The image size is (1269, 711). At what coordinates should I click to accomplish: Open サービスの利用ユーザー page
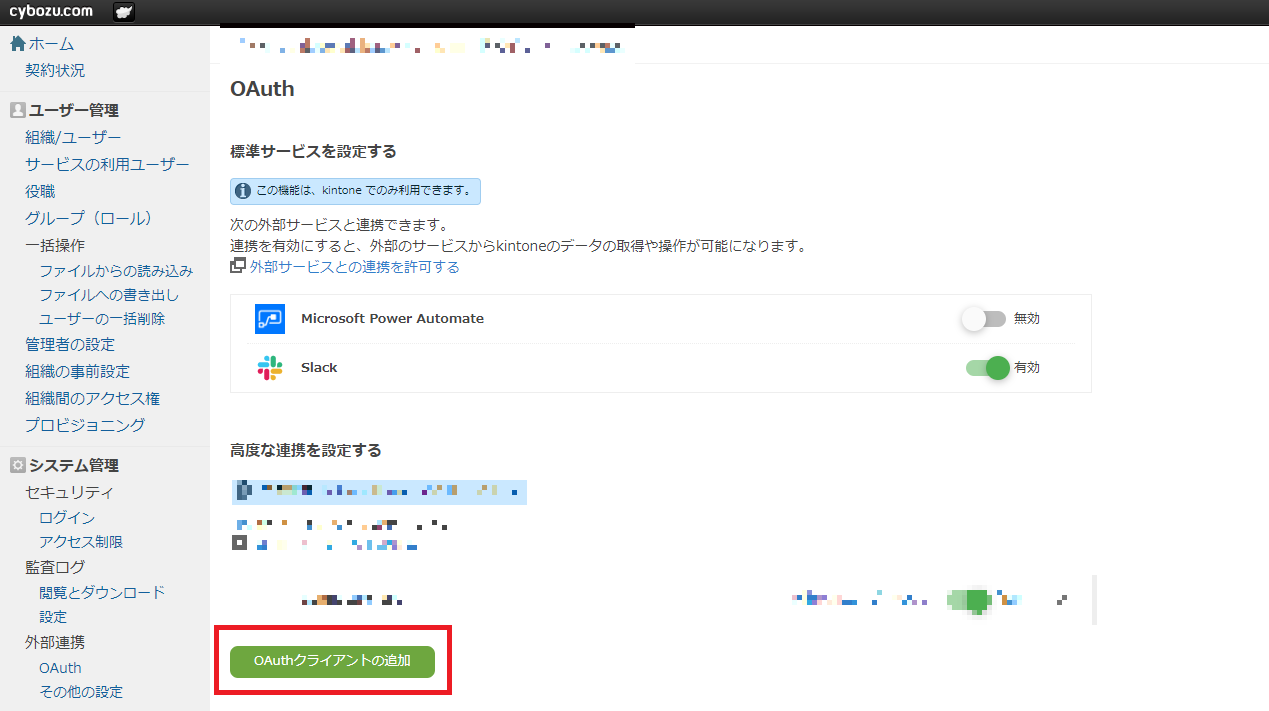[107, 164]
